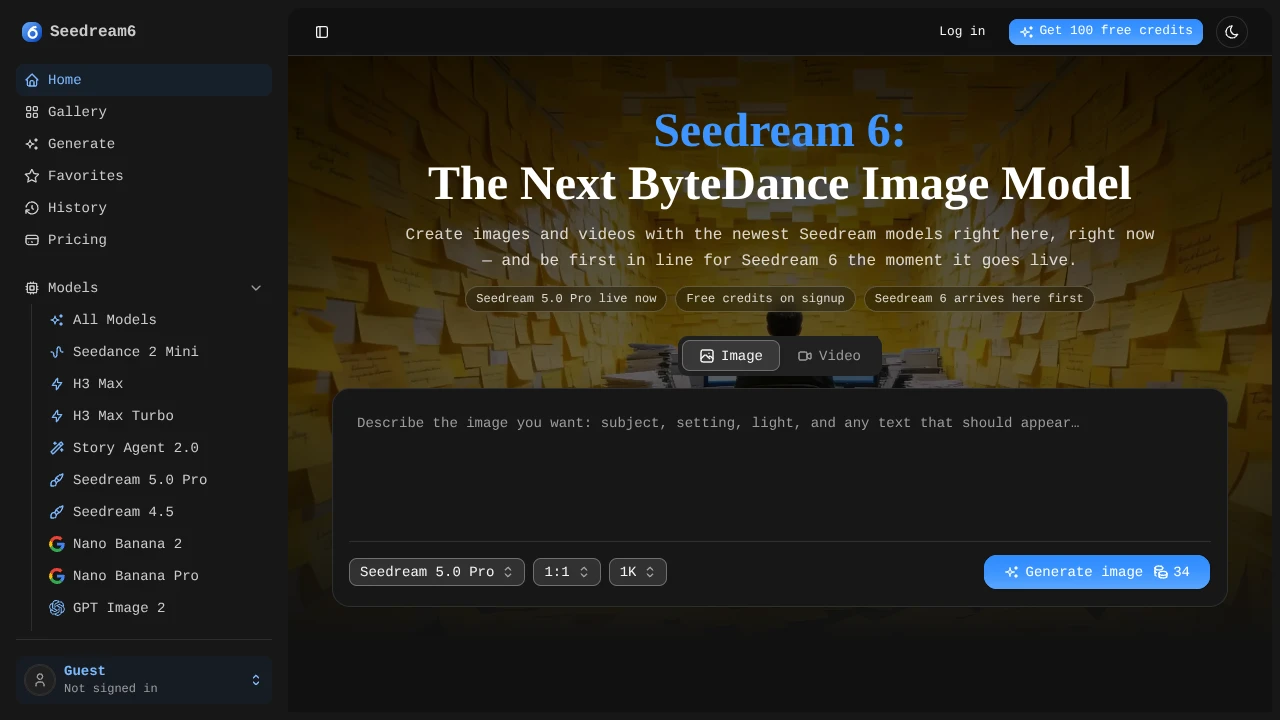1280x720 pixels.
Task: Collapse the sidebar with the panel icon
Action: tap(322, 32)
